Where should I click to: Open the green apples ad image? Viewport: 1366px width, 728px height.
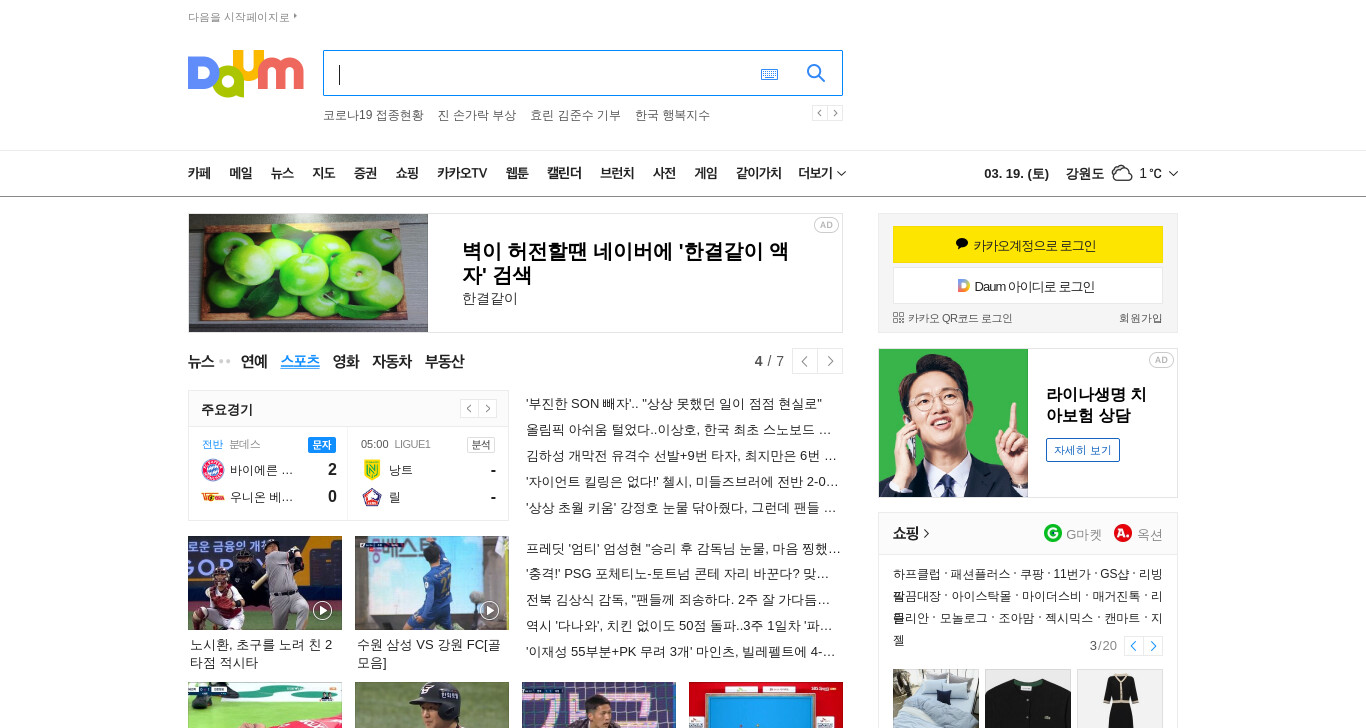click(x=308, y=273)
